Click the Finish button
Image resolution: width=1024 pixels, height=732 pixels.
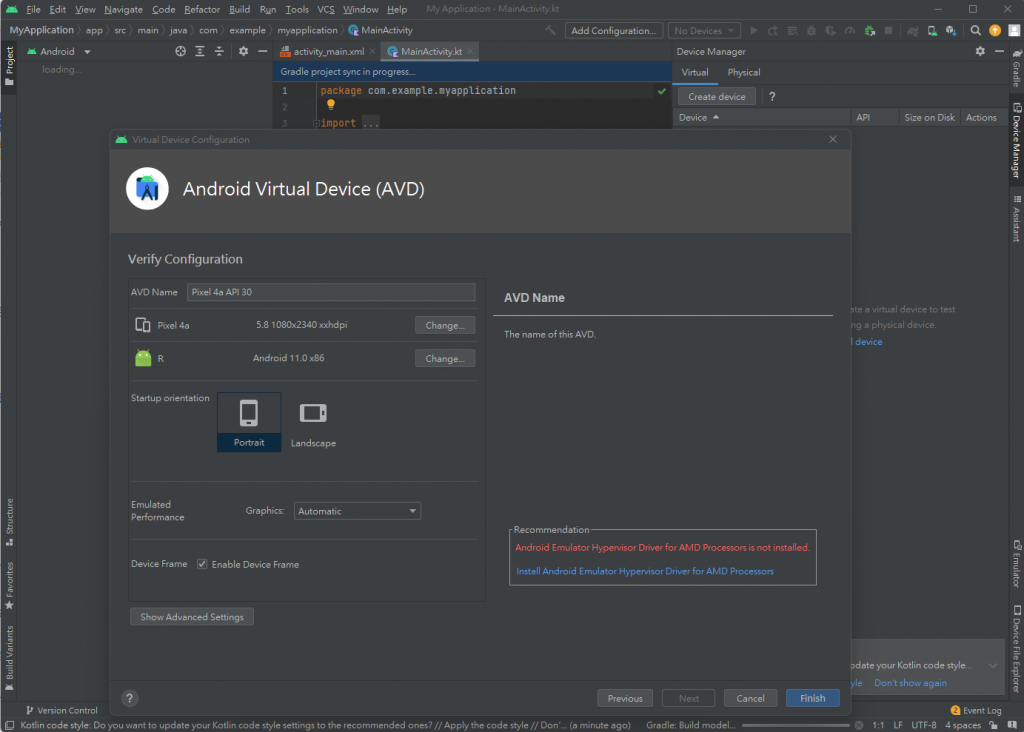pyautogui.click(x=812, y=698)
